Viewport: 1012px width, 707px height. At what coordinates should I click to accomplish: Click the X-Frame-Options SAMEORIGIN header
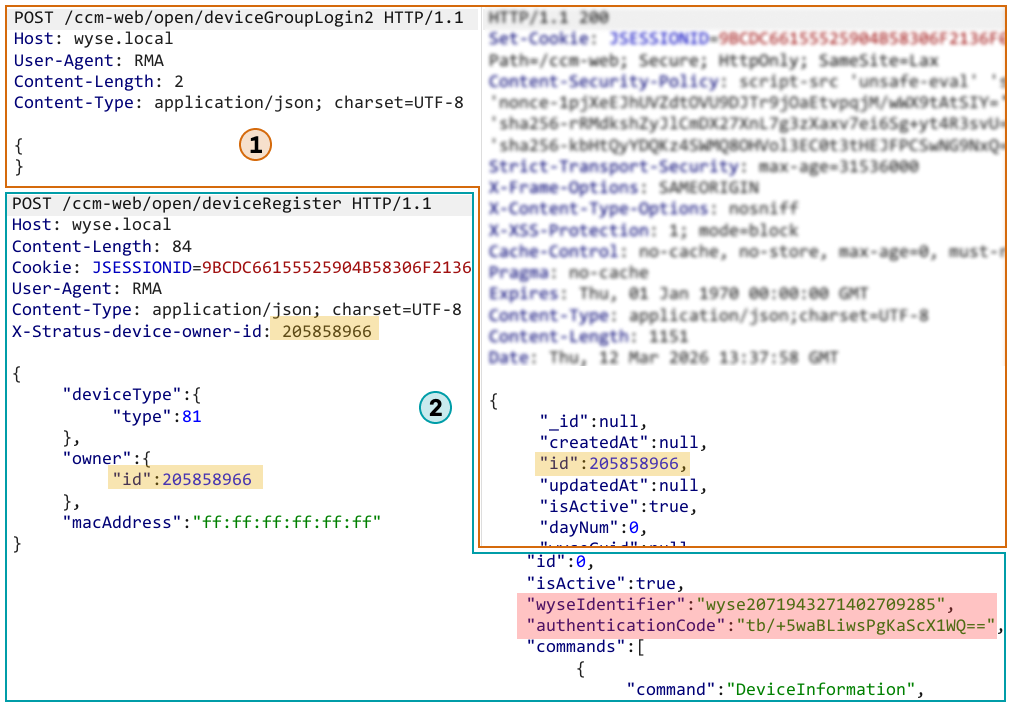tap(624, 187)
